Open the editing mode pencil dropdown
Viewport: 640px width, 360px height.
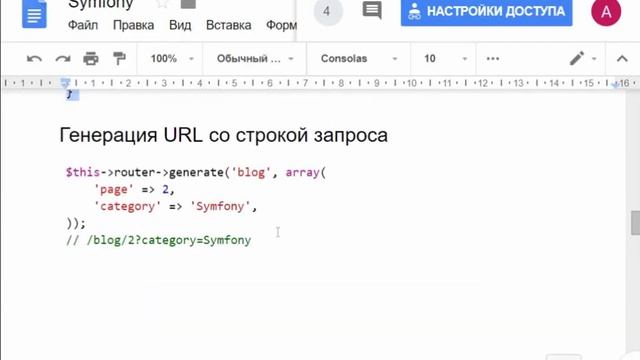point(583,59)
